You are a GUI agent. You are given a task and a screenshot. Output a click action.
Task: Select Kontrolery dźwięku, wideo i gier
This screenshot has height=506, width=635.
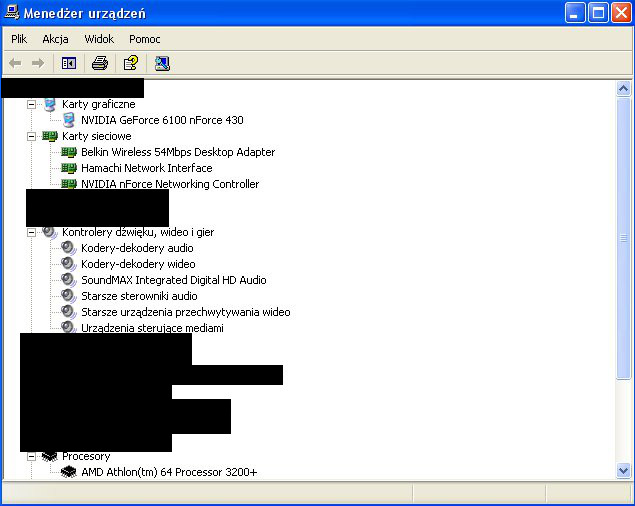click(138, 232)
